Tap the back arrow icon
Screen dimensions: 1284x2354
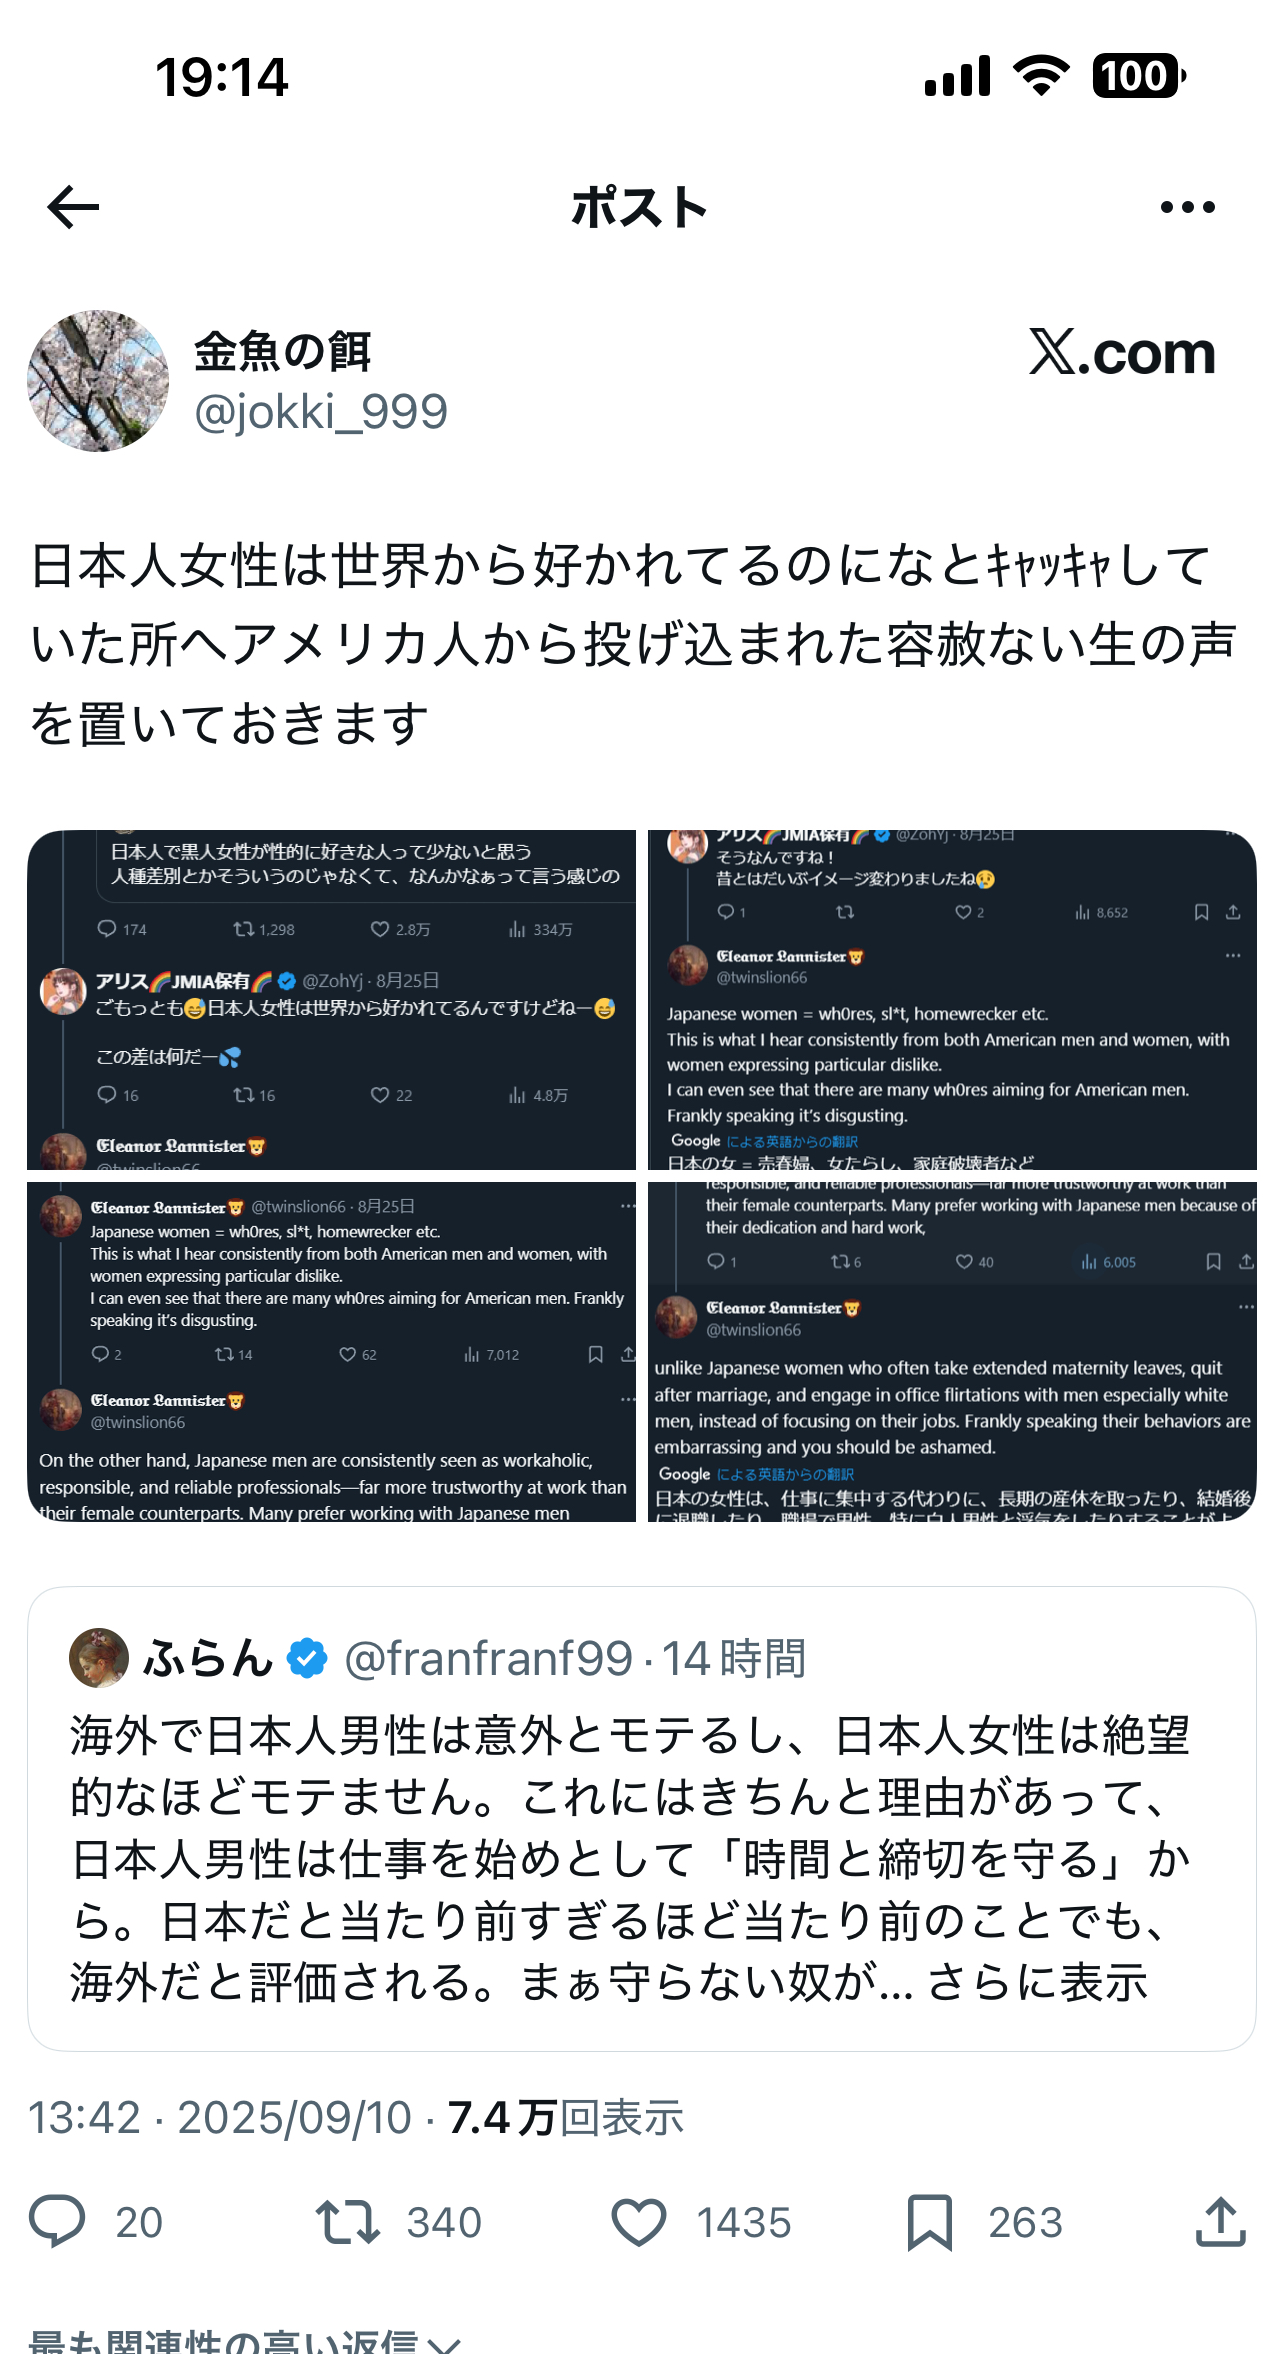click(x=73, y=207)
